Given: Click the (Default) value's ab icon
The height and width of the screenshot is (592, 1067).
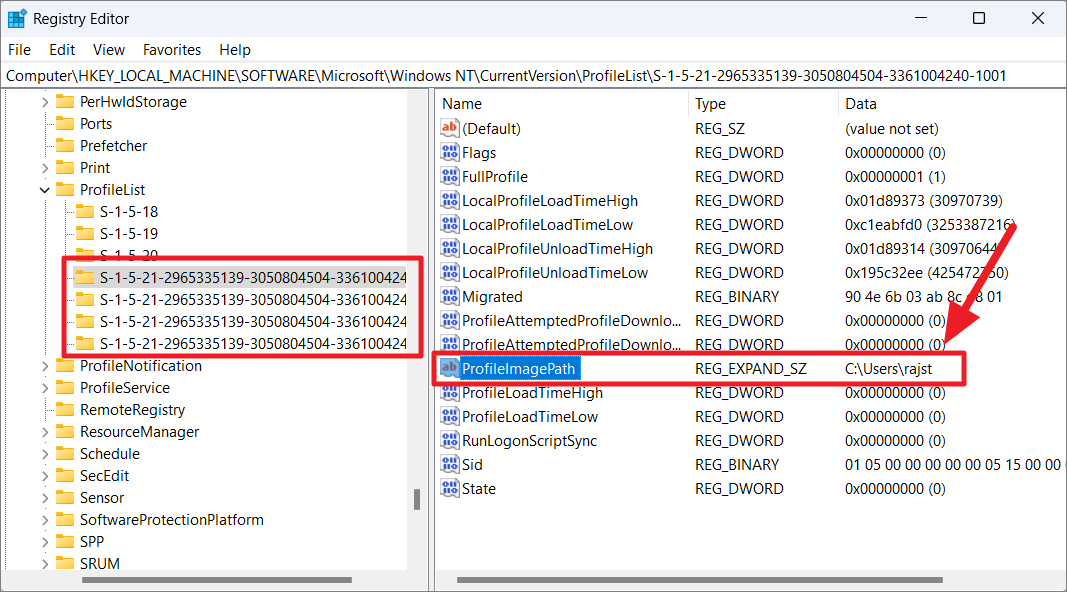Looking at the screenshot, I should 449,128.
